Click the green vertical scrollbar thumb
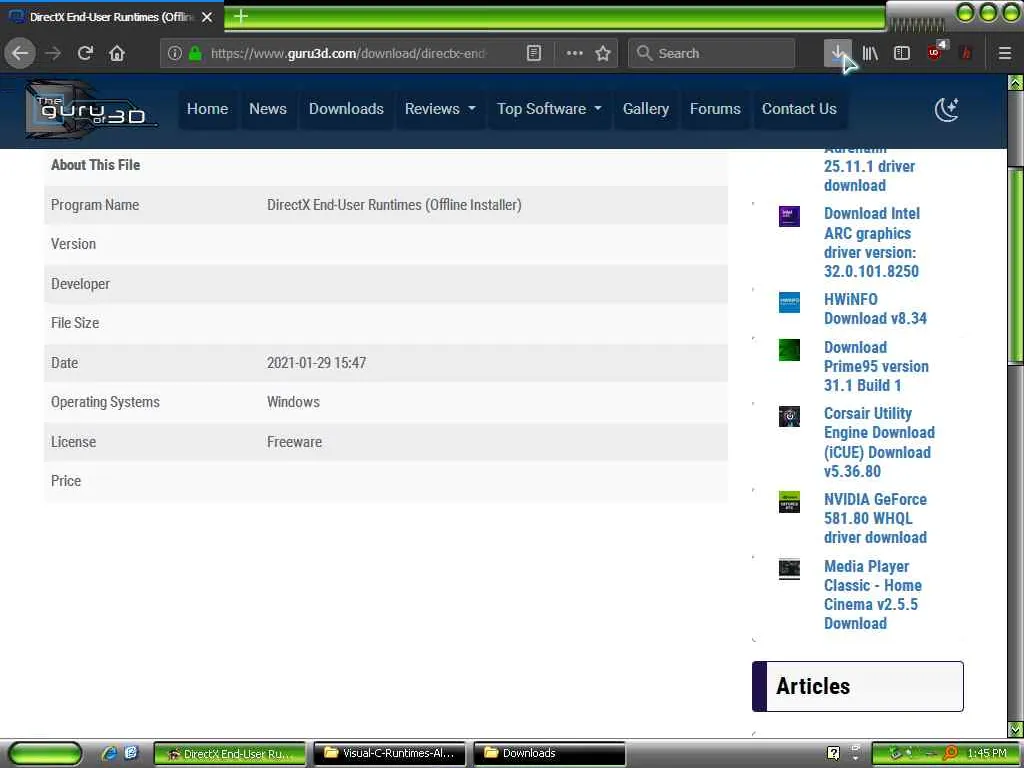Screen dimensions: 1024x768 pyautogui.click(x=1016, y=264)
